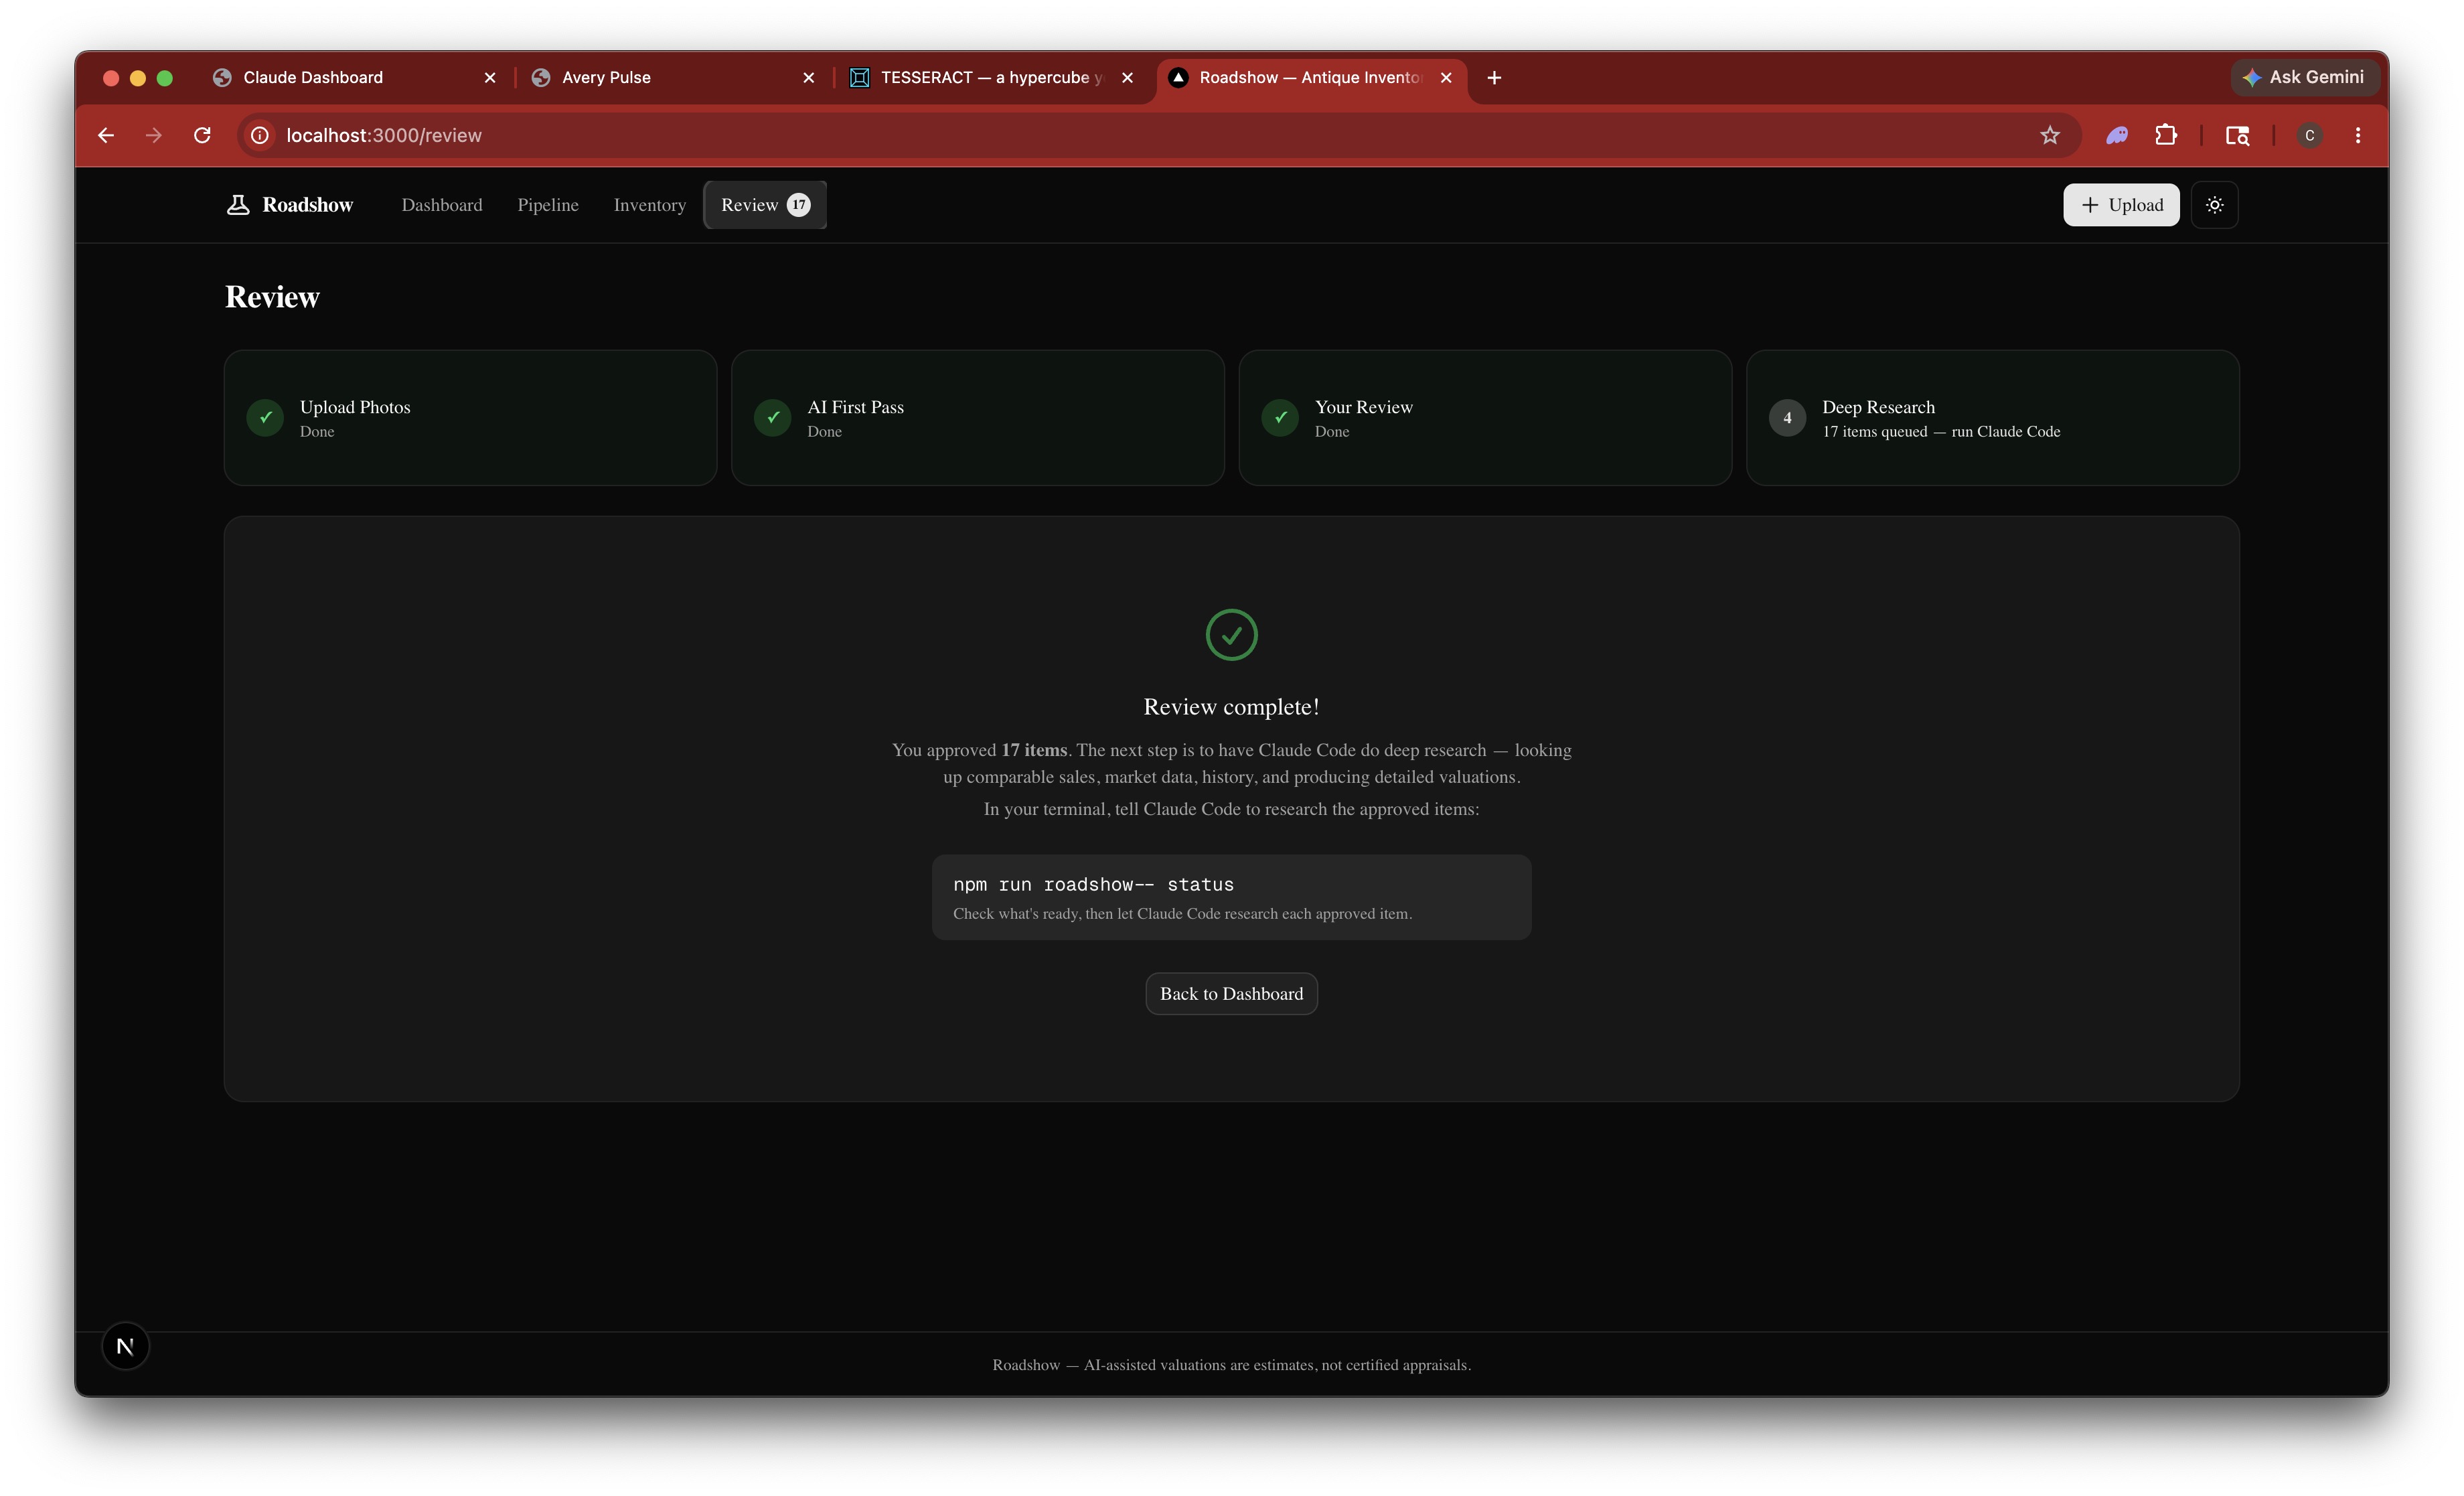
Task: Close the Claude Dashboard tab
Action: 490,77
